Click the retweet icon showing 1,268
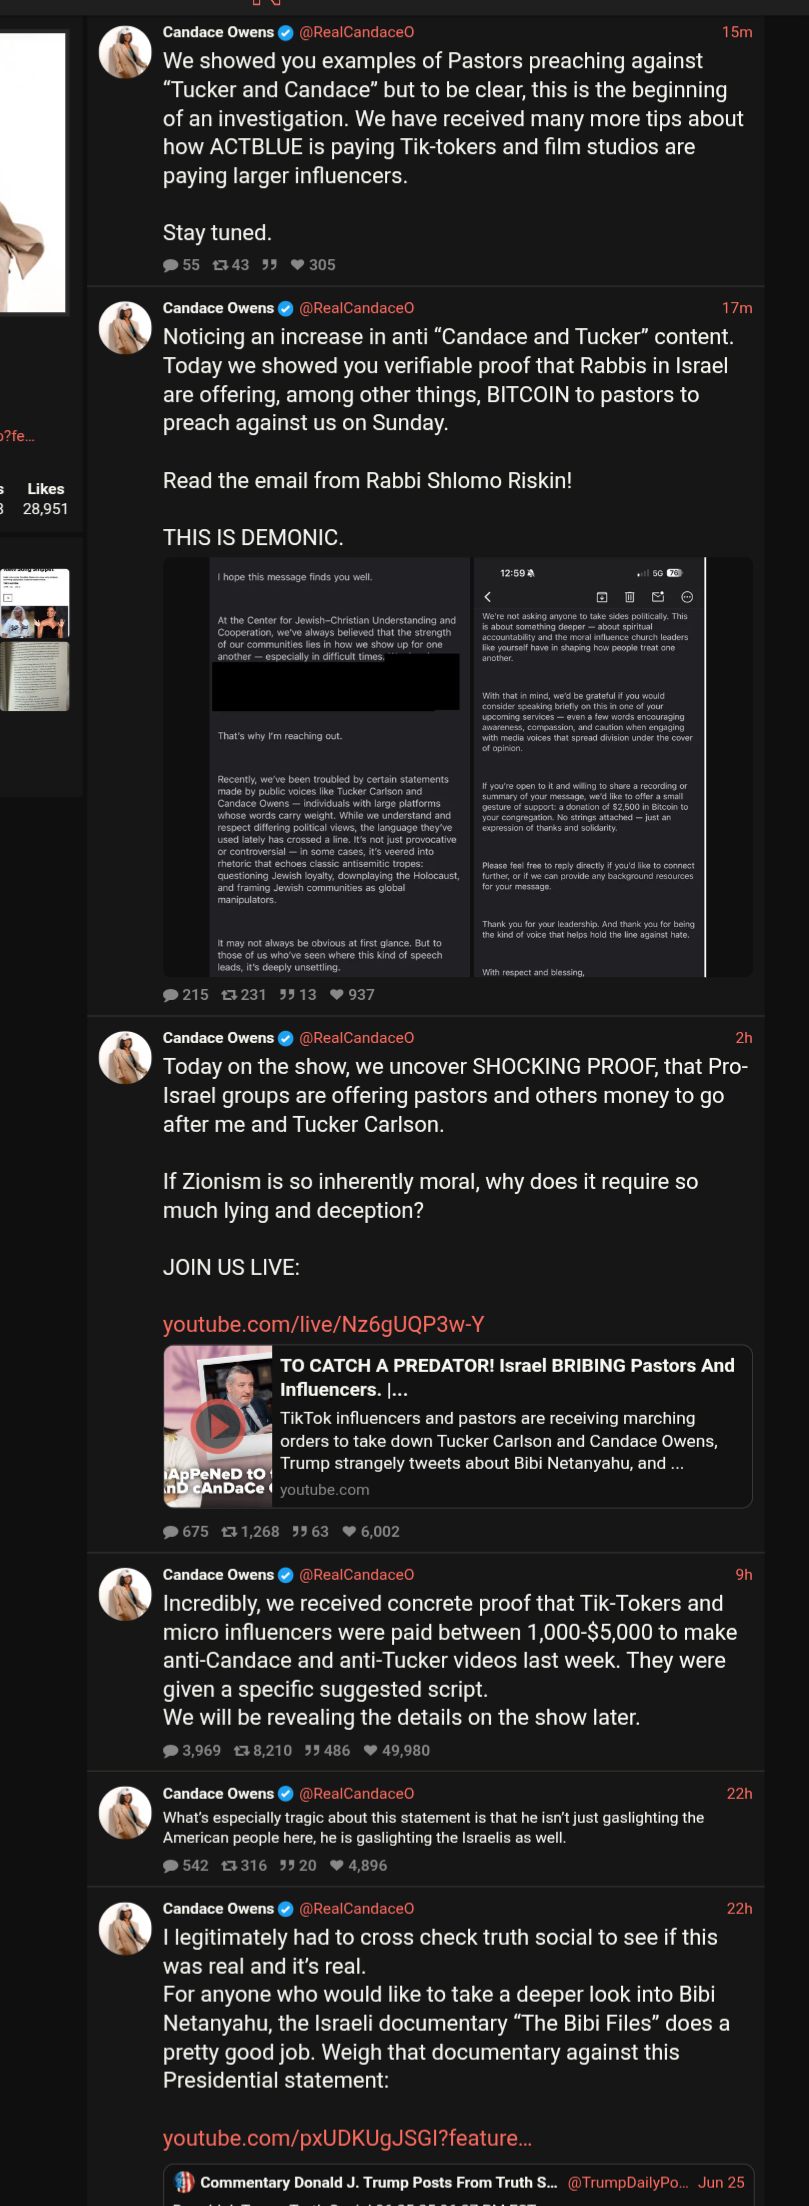This screenshot has width=809, height=2206. pyautogui.click(x=229, y=1532)
